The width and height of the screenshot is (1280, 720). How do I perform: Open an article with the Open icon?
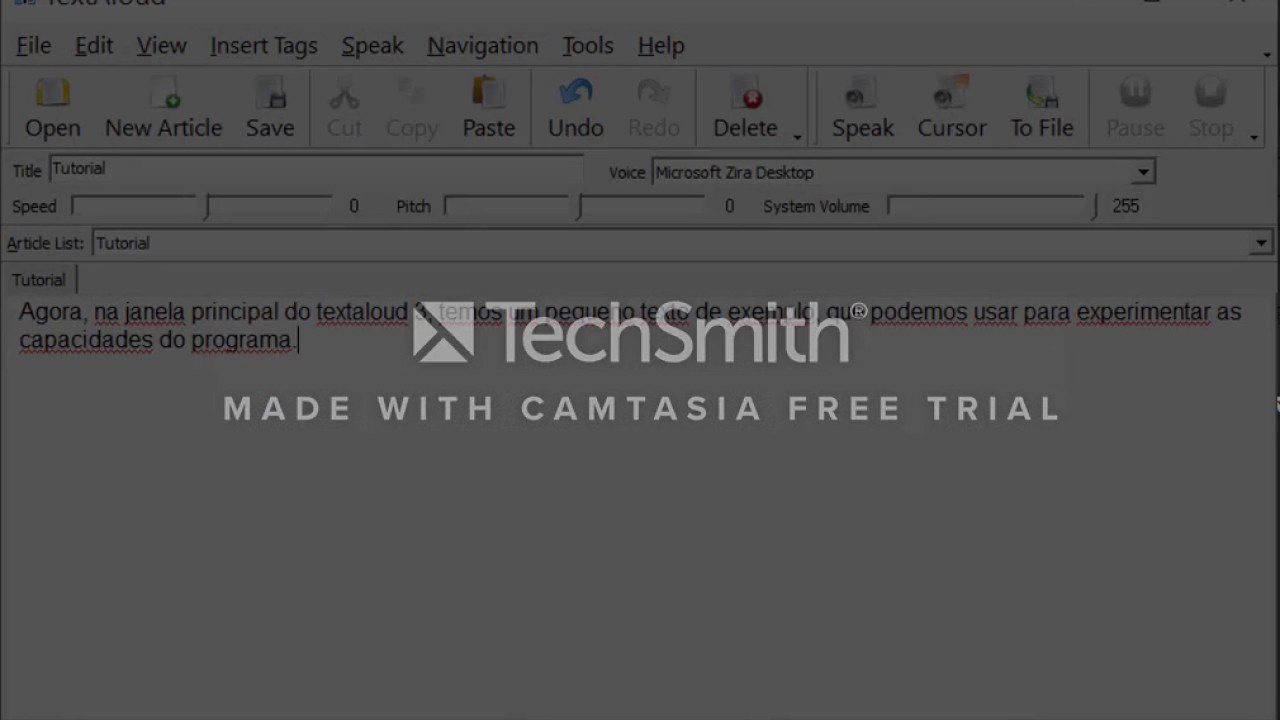pyautogui.click(x=52, y=108)
